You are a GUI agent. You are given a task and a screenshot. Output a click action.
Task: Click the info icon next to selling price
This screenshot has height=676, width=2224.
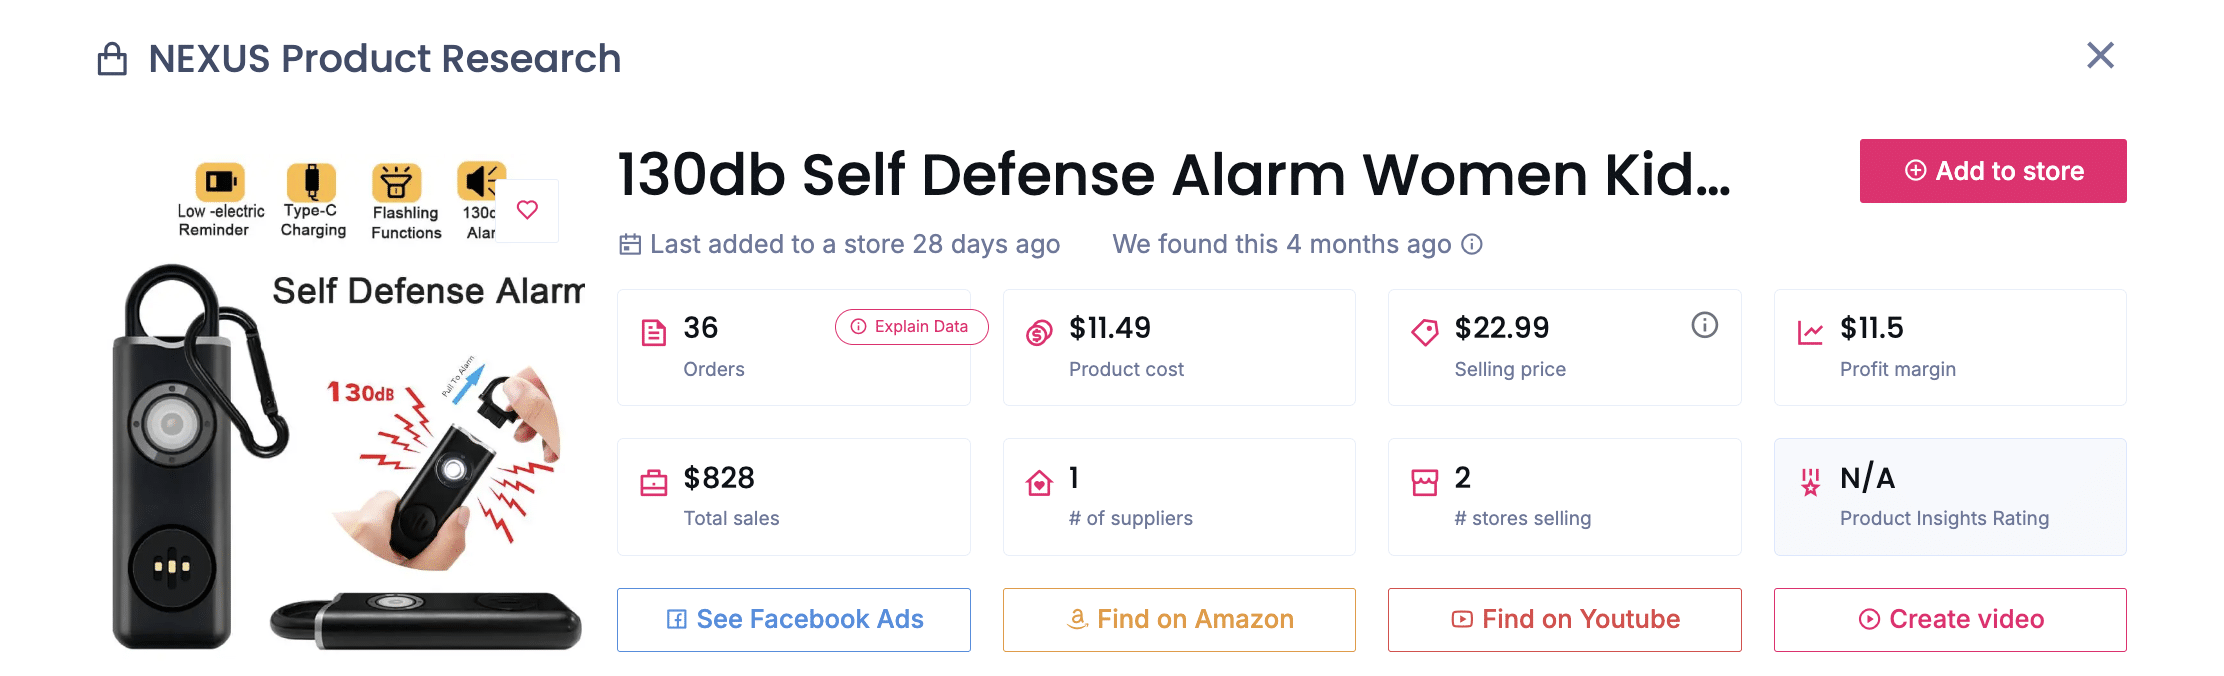click(1704, 325)
